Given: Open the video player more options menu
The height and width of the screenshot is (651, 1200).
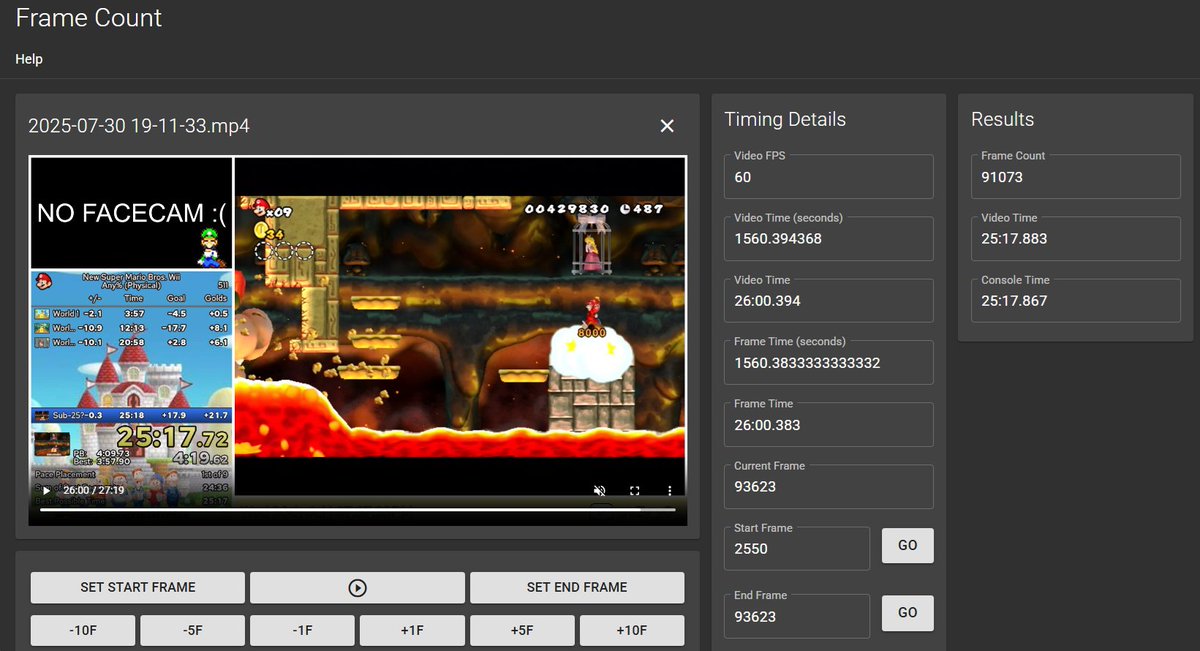Looking at the screenshot, I should coord(670,491).
